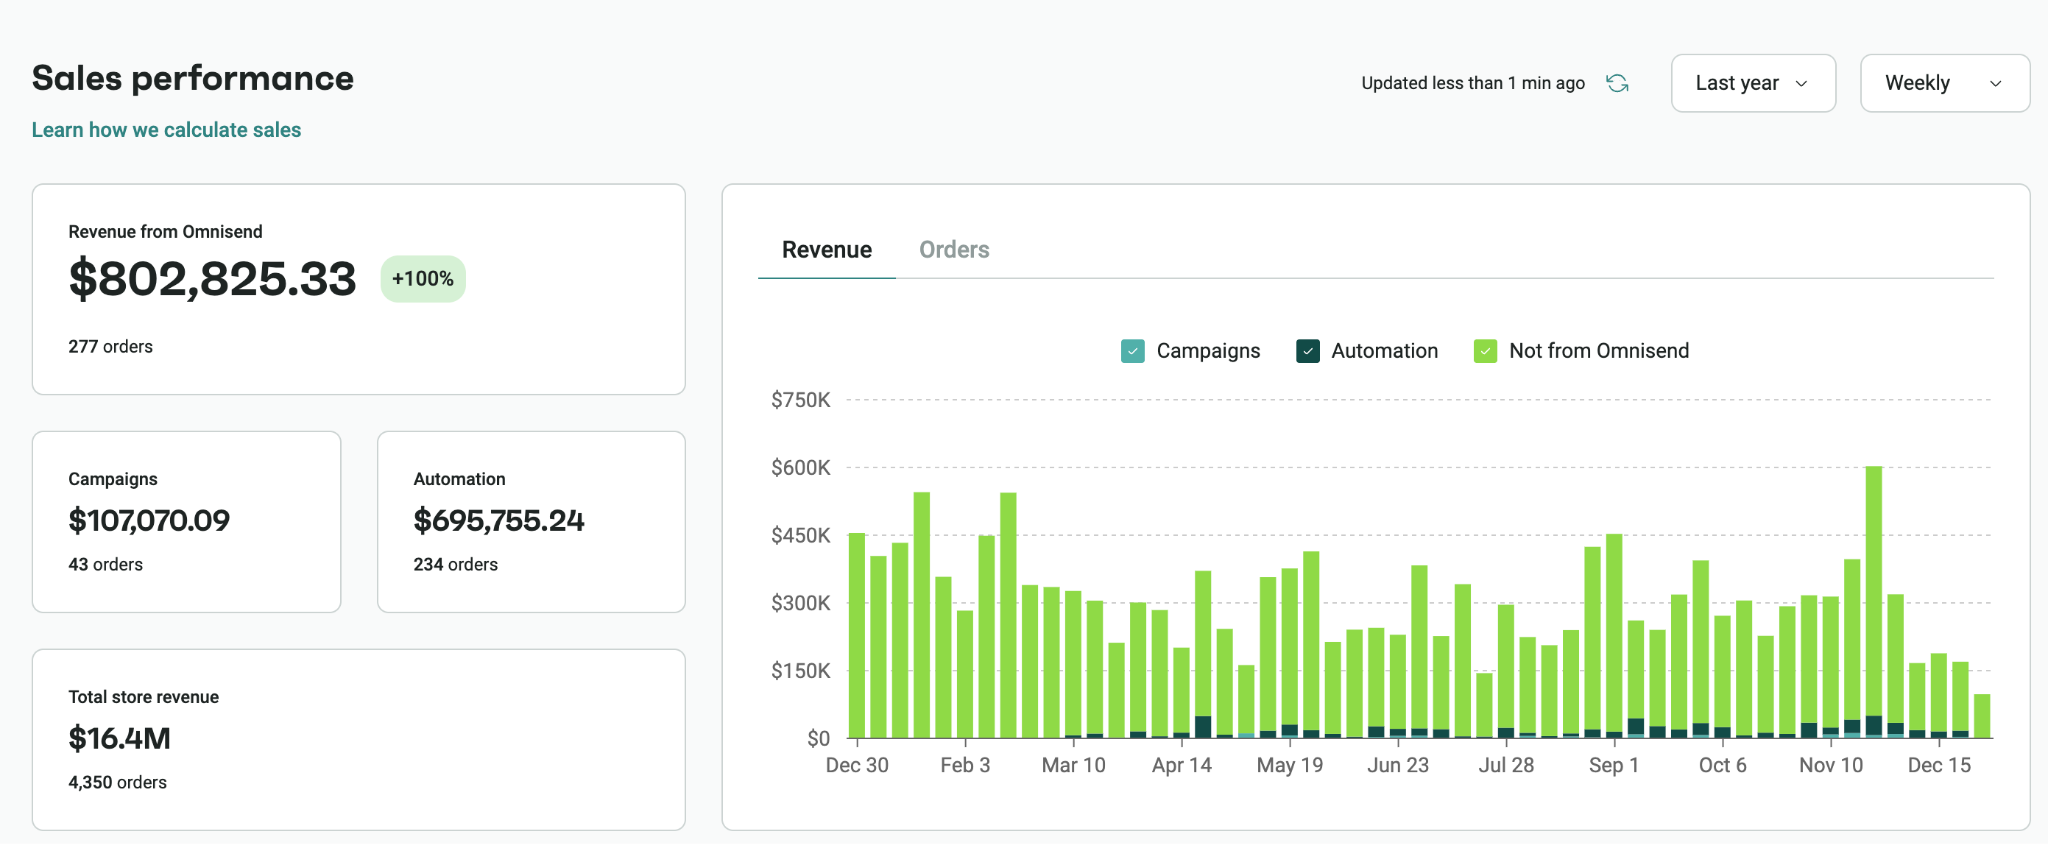Click the Total store revenue label
This screenshot has width=2048, height=844.
(143, 697)
